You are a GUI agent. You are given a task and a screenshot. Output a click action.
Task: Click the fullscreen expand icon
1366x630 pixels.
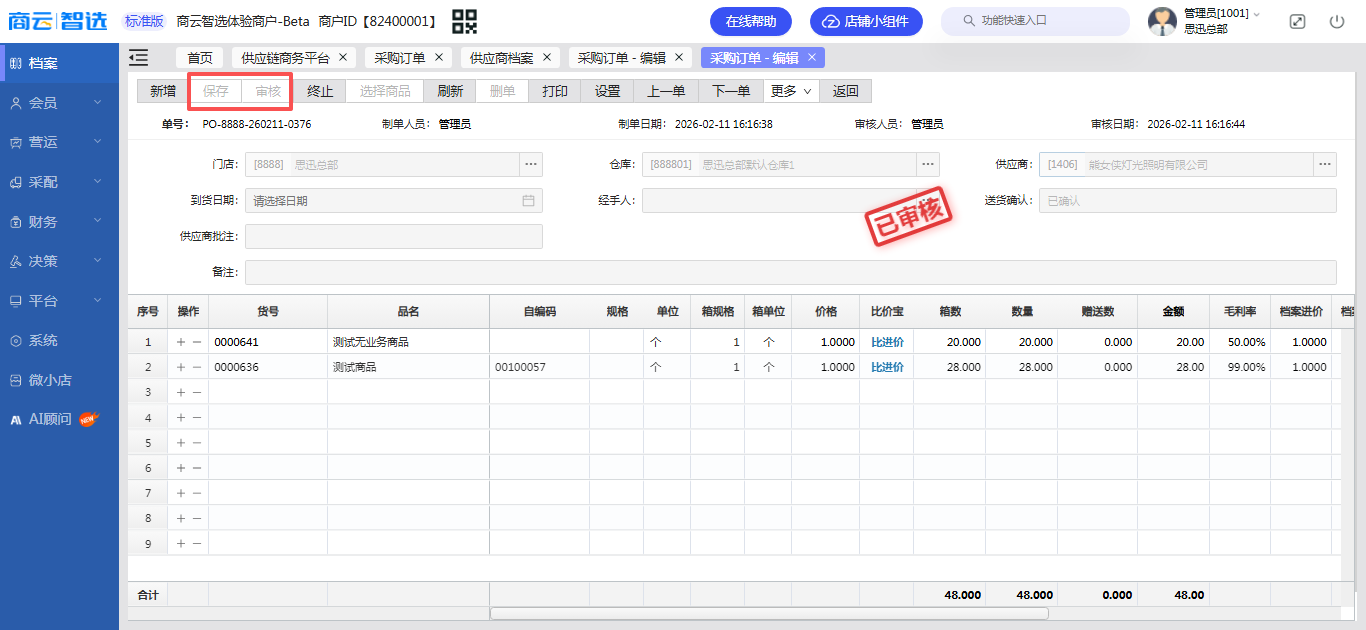click(1297, 21)
